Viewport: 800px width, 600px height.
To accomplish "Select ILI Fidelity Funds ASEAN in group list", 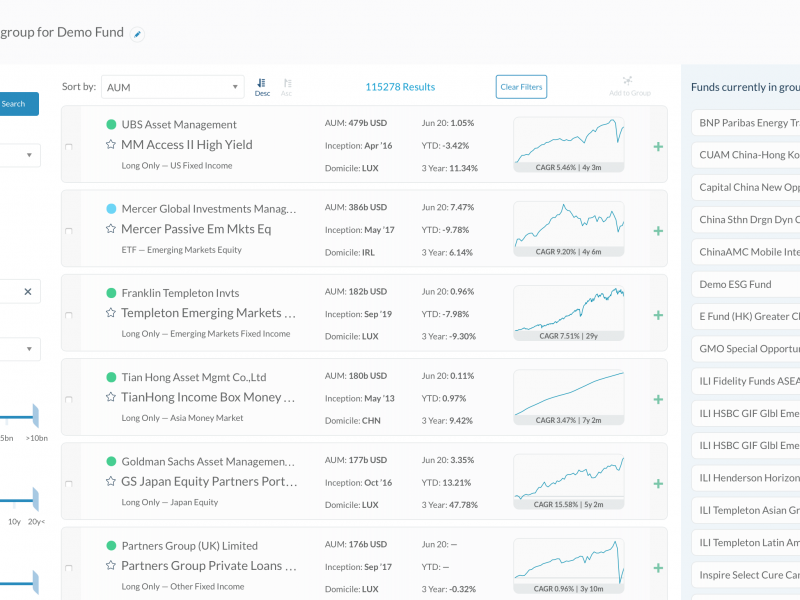I will click(x=746, y=381).
